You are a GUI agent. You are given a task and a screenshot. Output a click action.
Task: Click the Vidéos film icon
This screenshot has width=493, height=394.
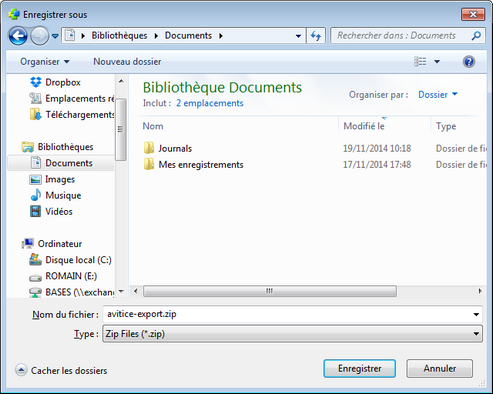(x=35, y=211)
